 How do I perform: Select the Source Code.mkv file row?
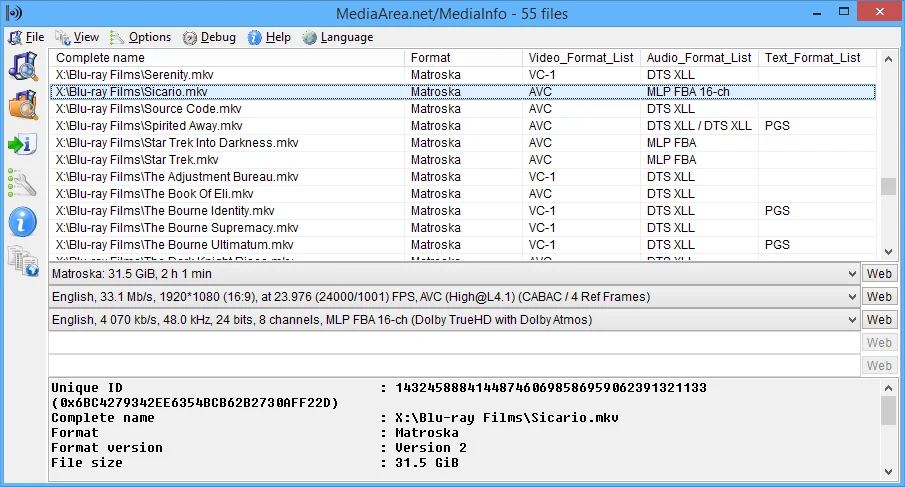(463, 109)
